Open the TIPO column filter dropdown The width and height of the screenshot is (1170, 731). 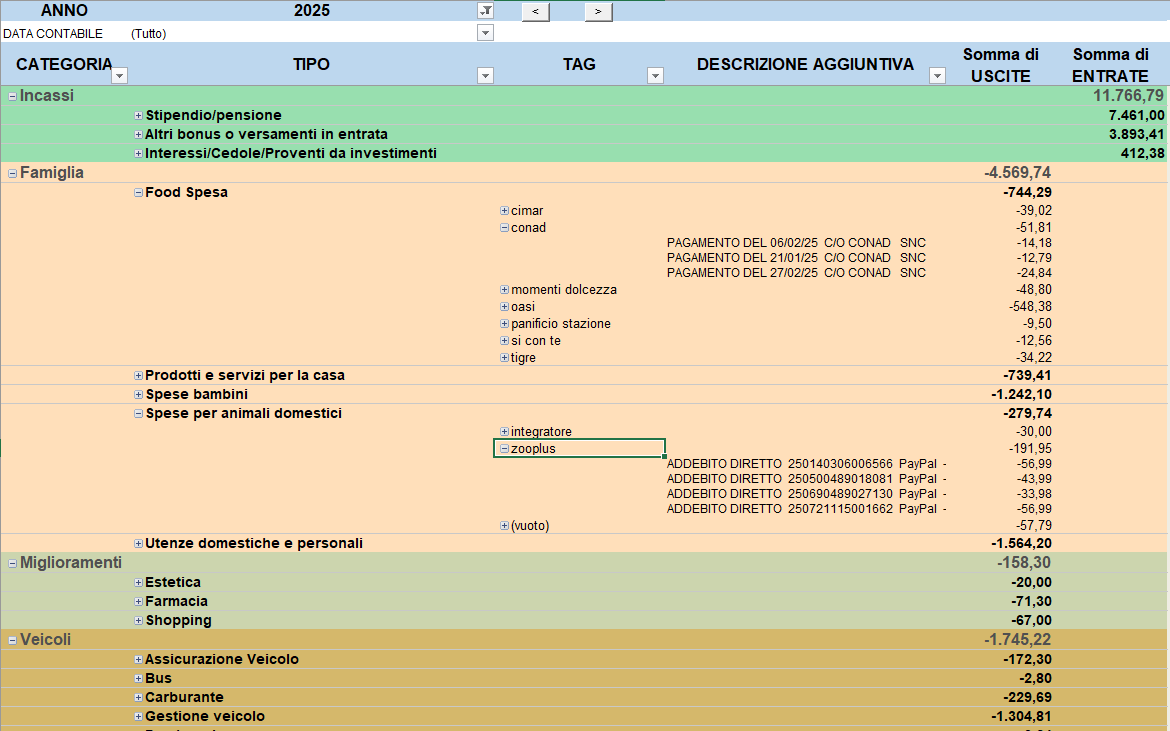click(485, 75)
